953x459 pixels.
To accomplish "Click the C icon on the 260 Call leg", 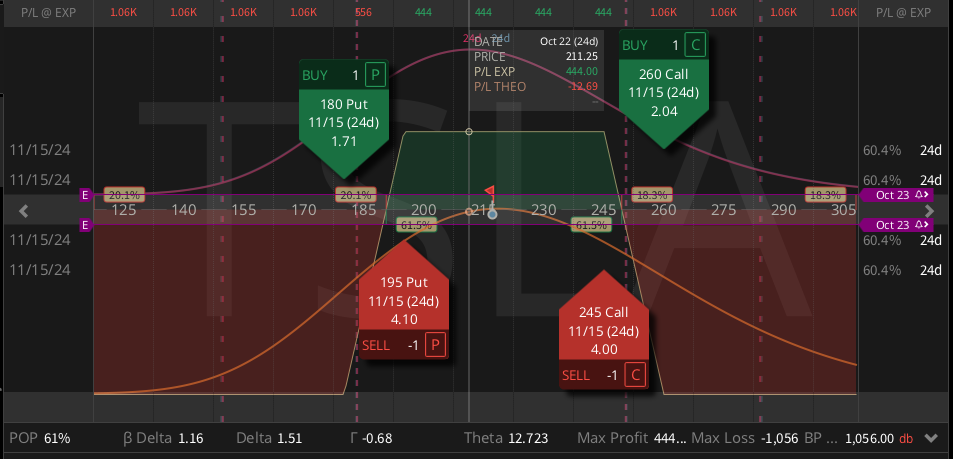I will point(695,45).
